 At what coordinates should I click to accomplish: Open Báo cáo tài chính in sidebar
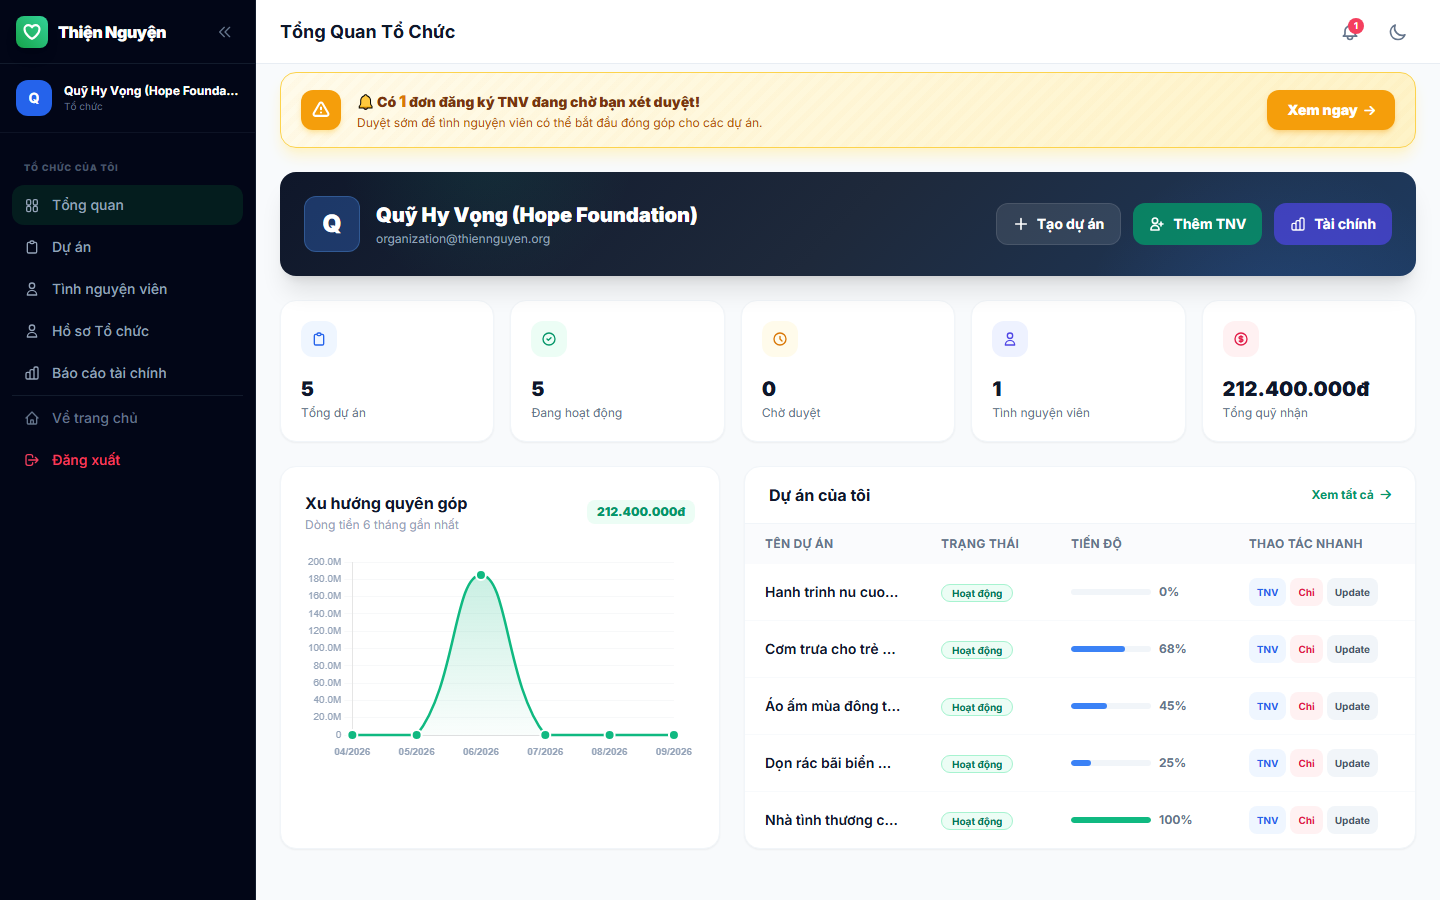(x=128, y=373)
